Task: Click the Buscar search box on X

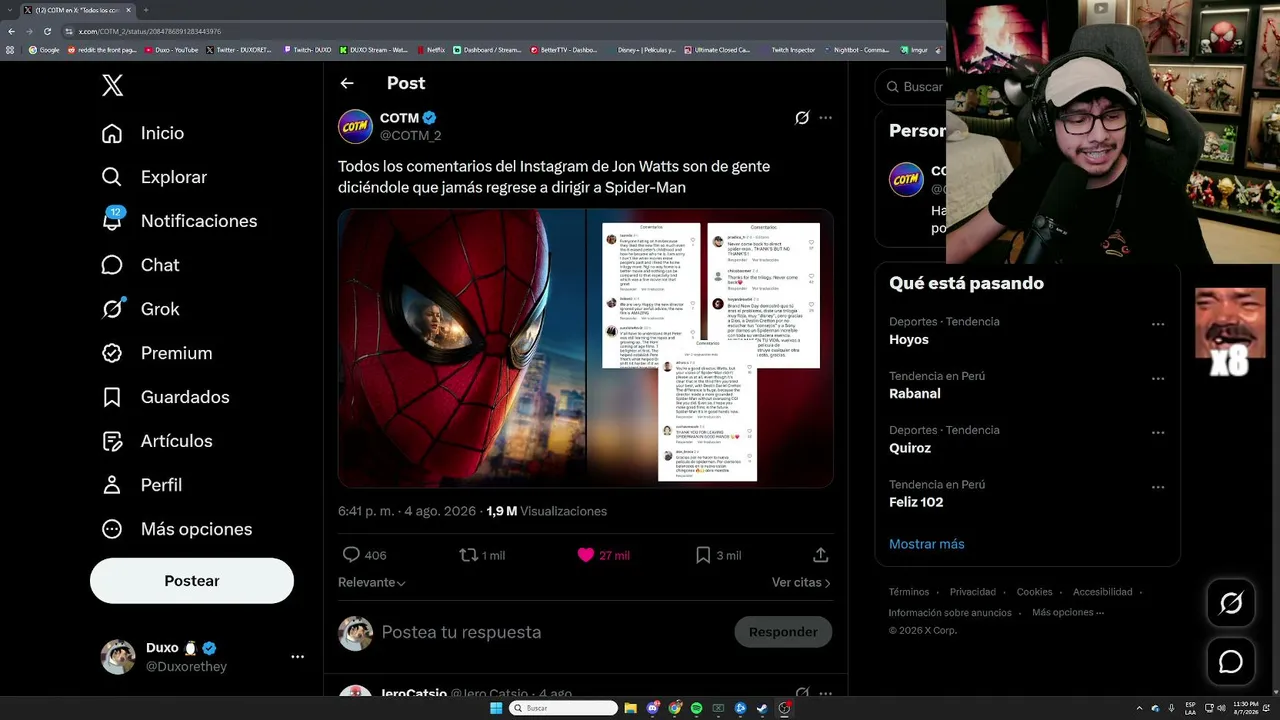Action: click(911, 87)
